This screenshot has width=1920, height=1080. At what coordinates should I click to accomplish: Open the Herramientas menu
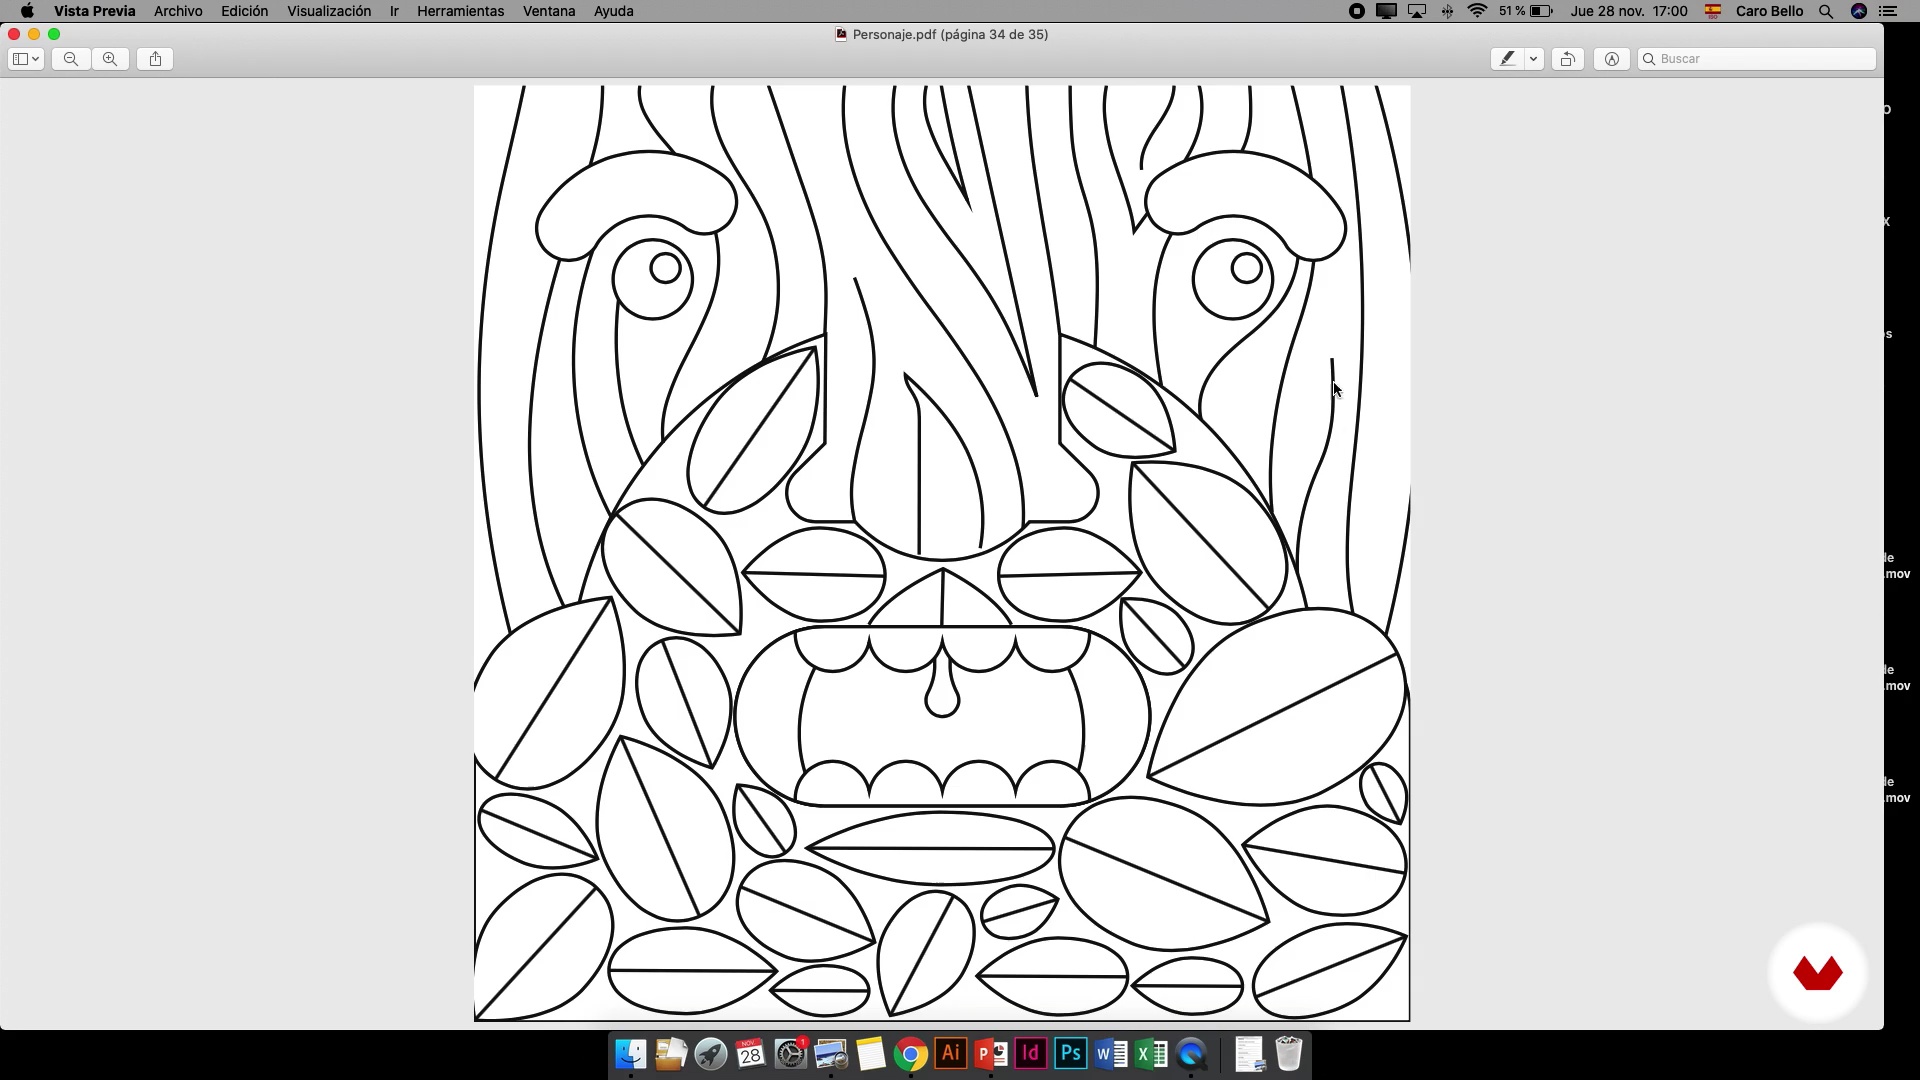(460, 11)
